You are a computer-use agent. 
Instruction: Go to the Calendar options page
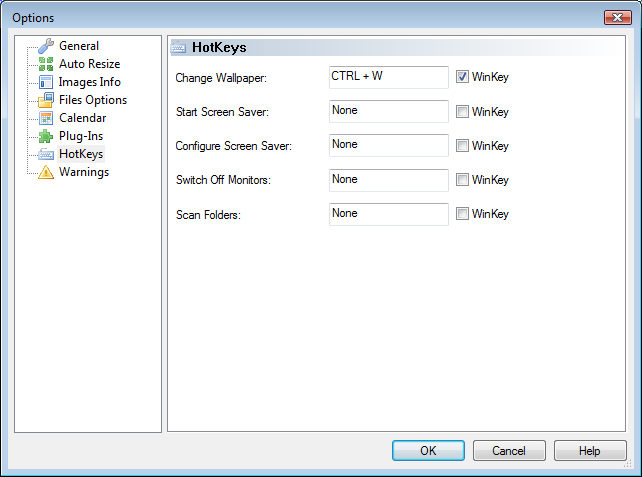83,118
